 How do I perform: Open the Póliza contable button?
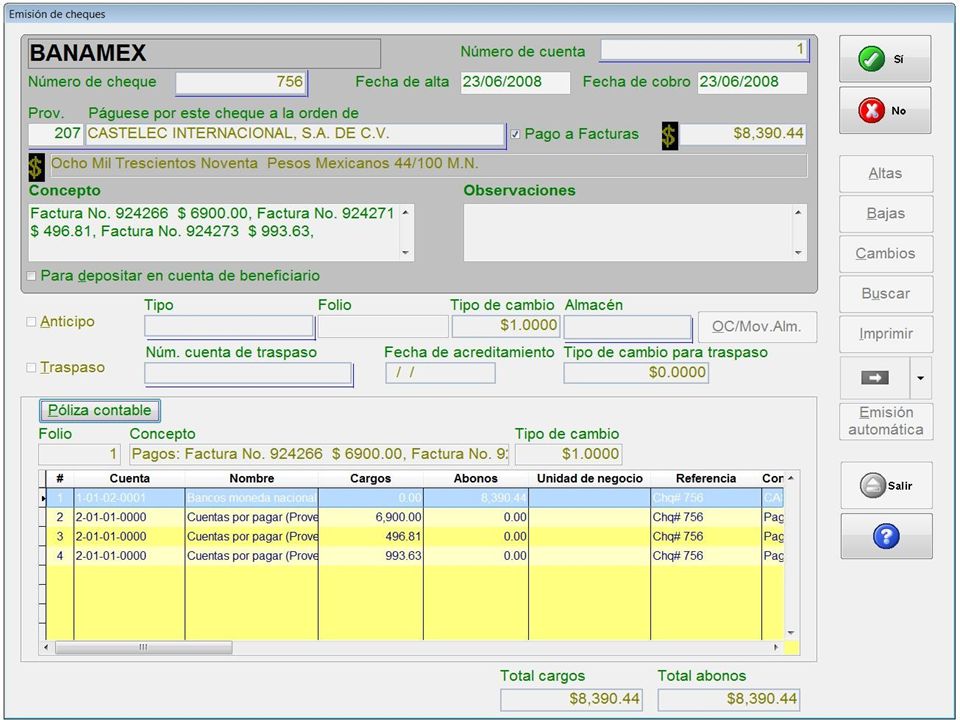click(100, 410)
